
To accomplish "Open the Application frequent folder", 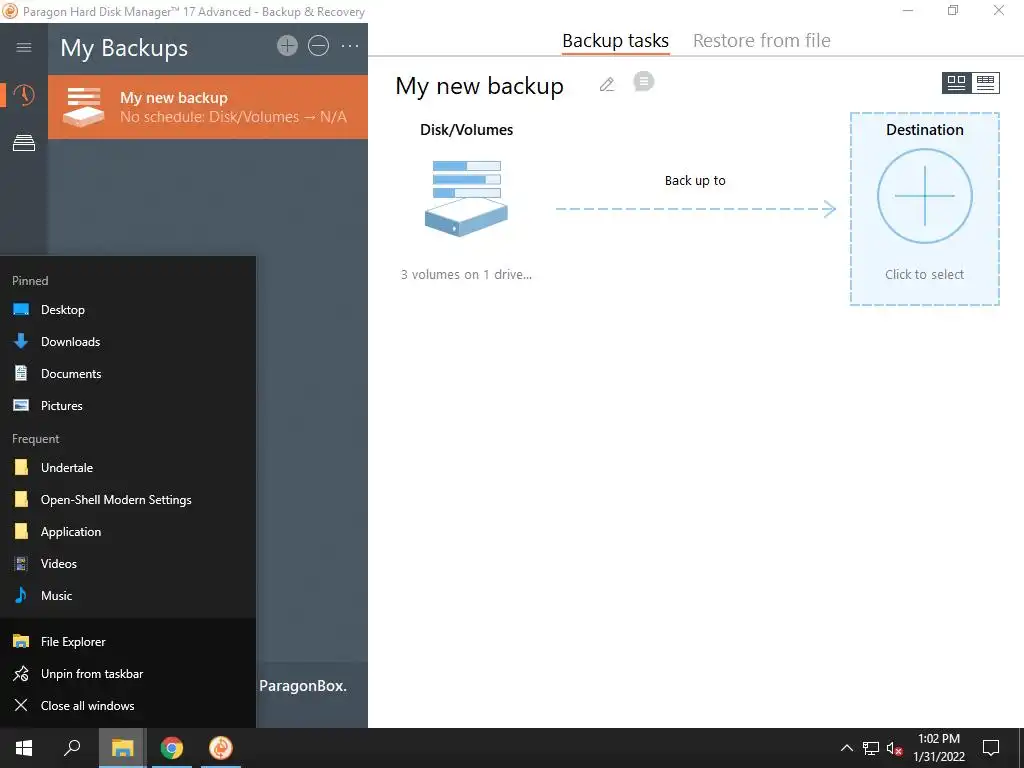I will click(128, 532).
